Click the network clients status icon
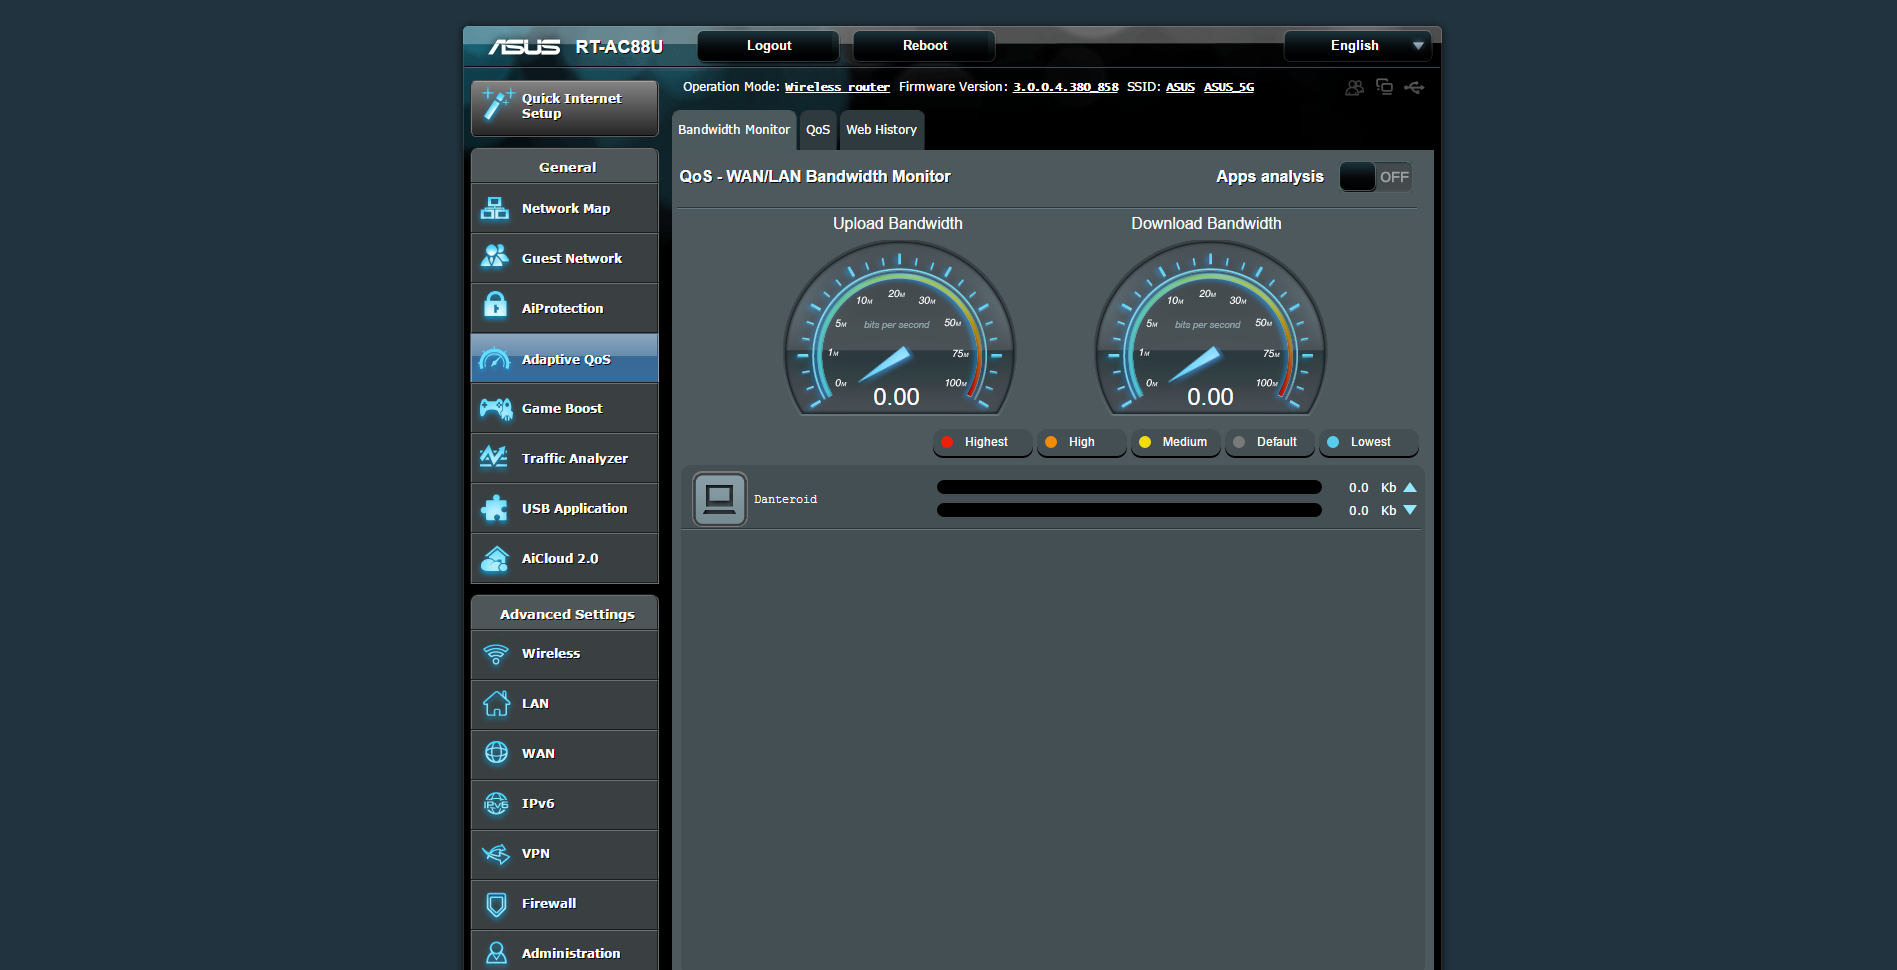1897x970 pixels. click(x=1385, y=87)
